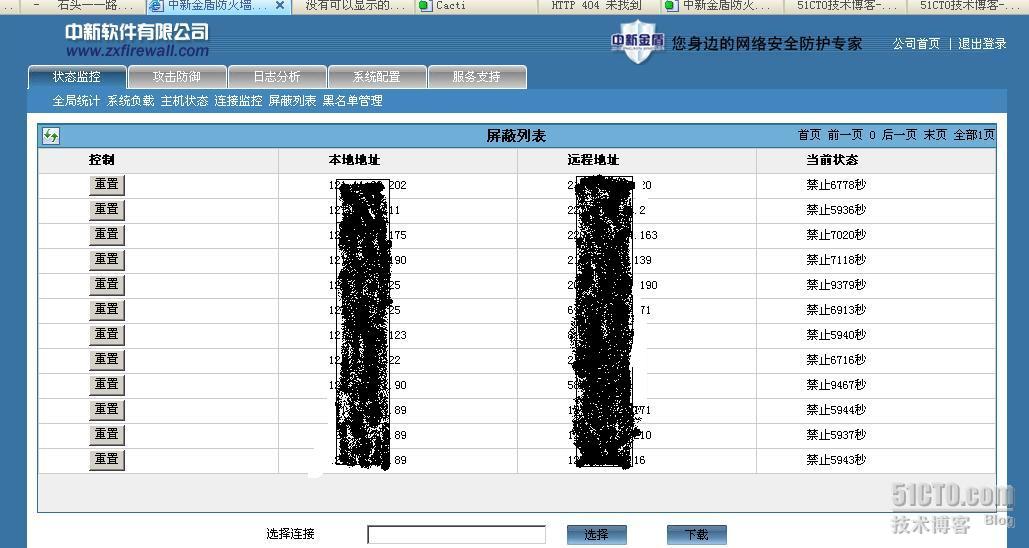
Task: Click the 选择 button
Action: [597, 535]
